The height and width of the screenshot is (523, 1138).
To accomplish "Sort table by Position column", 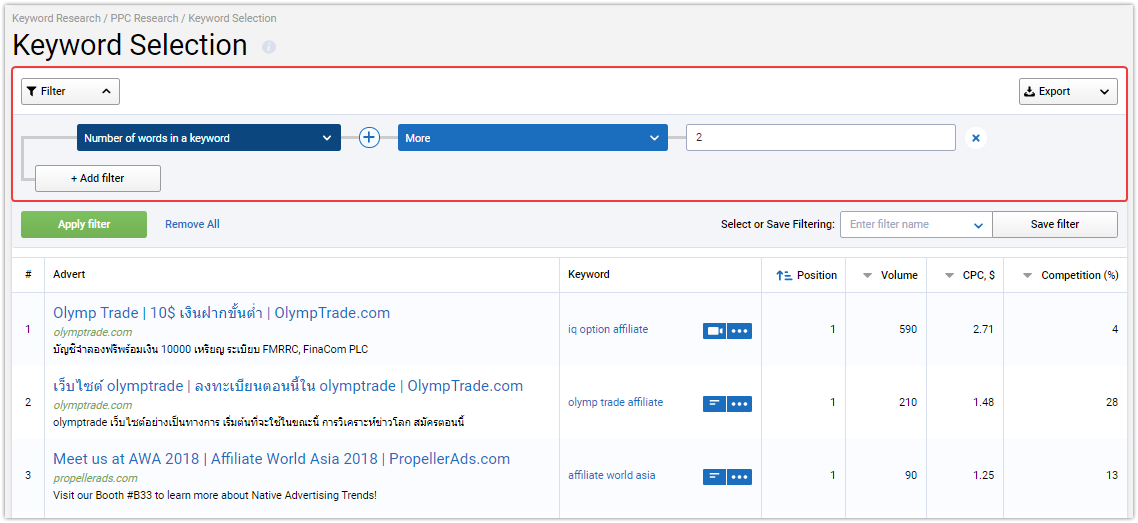I will tap(805, 276).
